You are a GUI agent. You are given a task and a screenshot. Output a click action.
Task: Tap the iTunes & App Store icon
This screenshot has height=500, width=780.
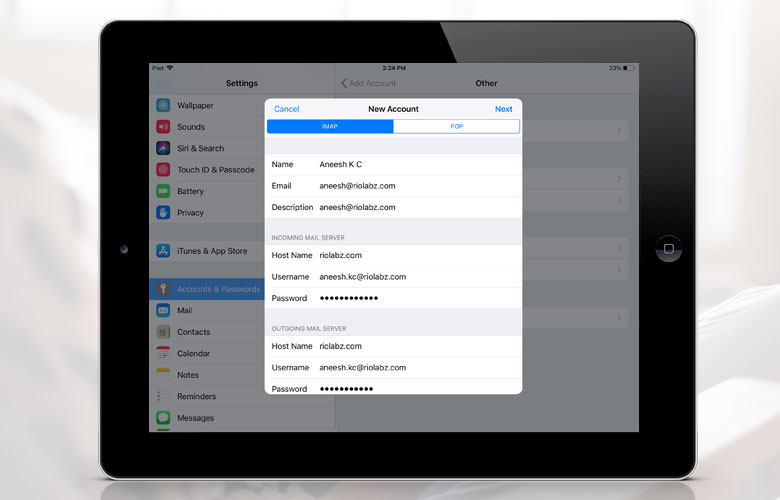[163, 251]
